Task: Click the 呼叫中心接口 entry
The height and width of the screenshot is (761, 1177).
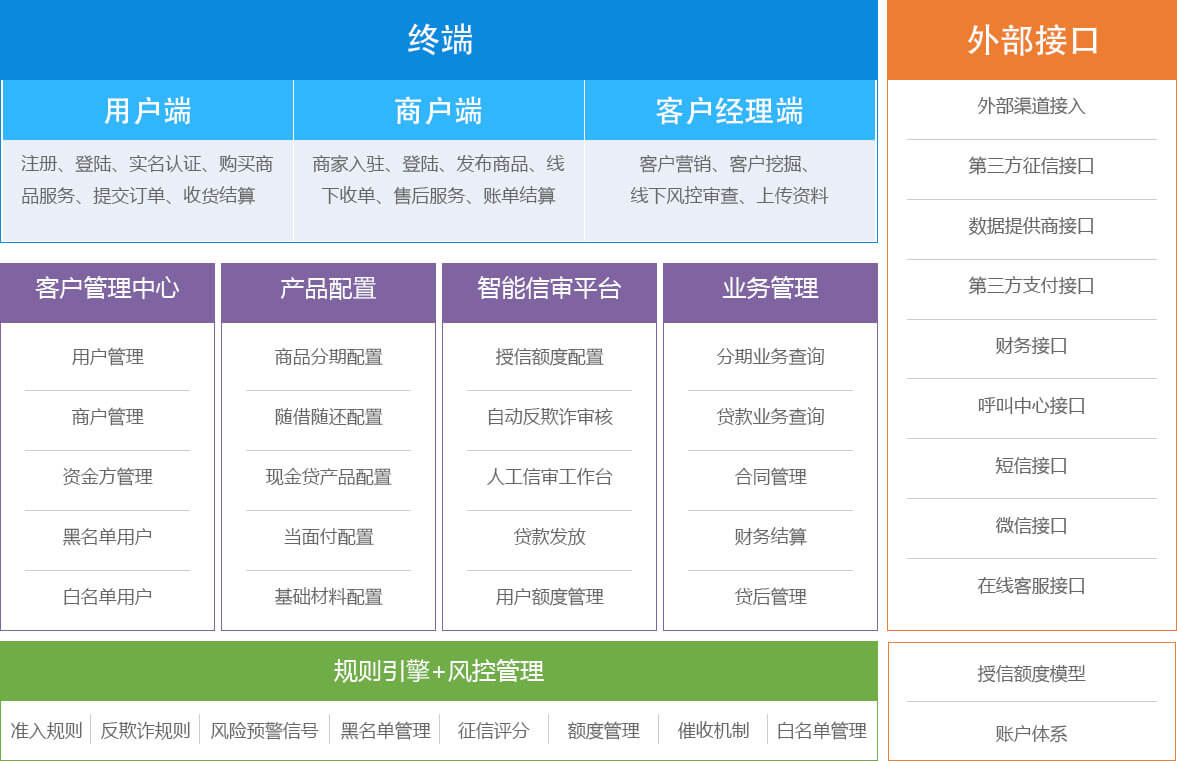Action: coord(1031,406)
